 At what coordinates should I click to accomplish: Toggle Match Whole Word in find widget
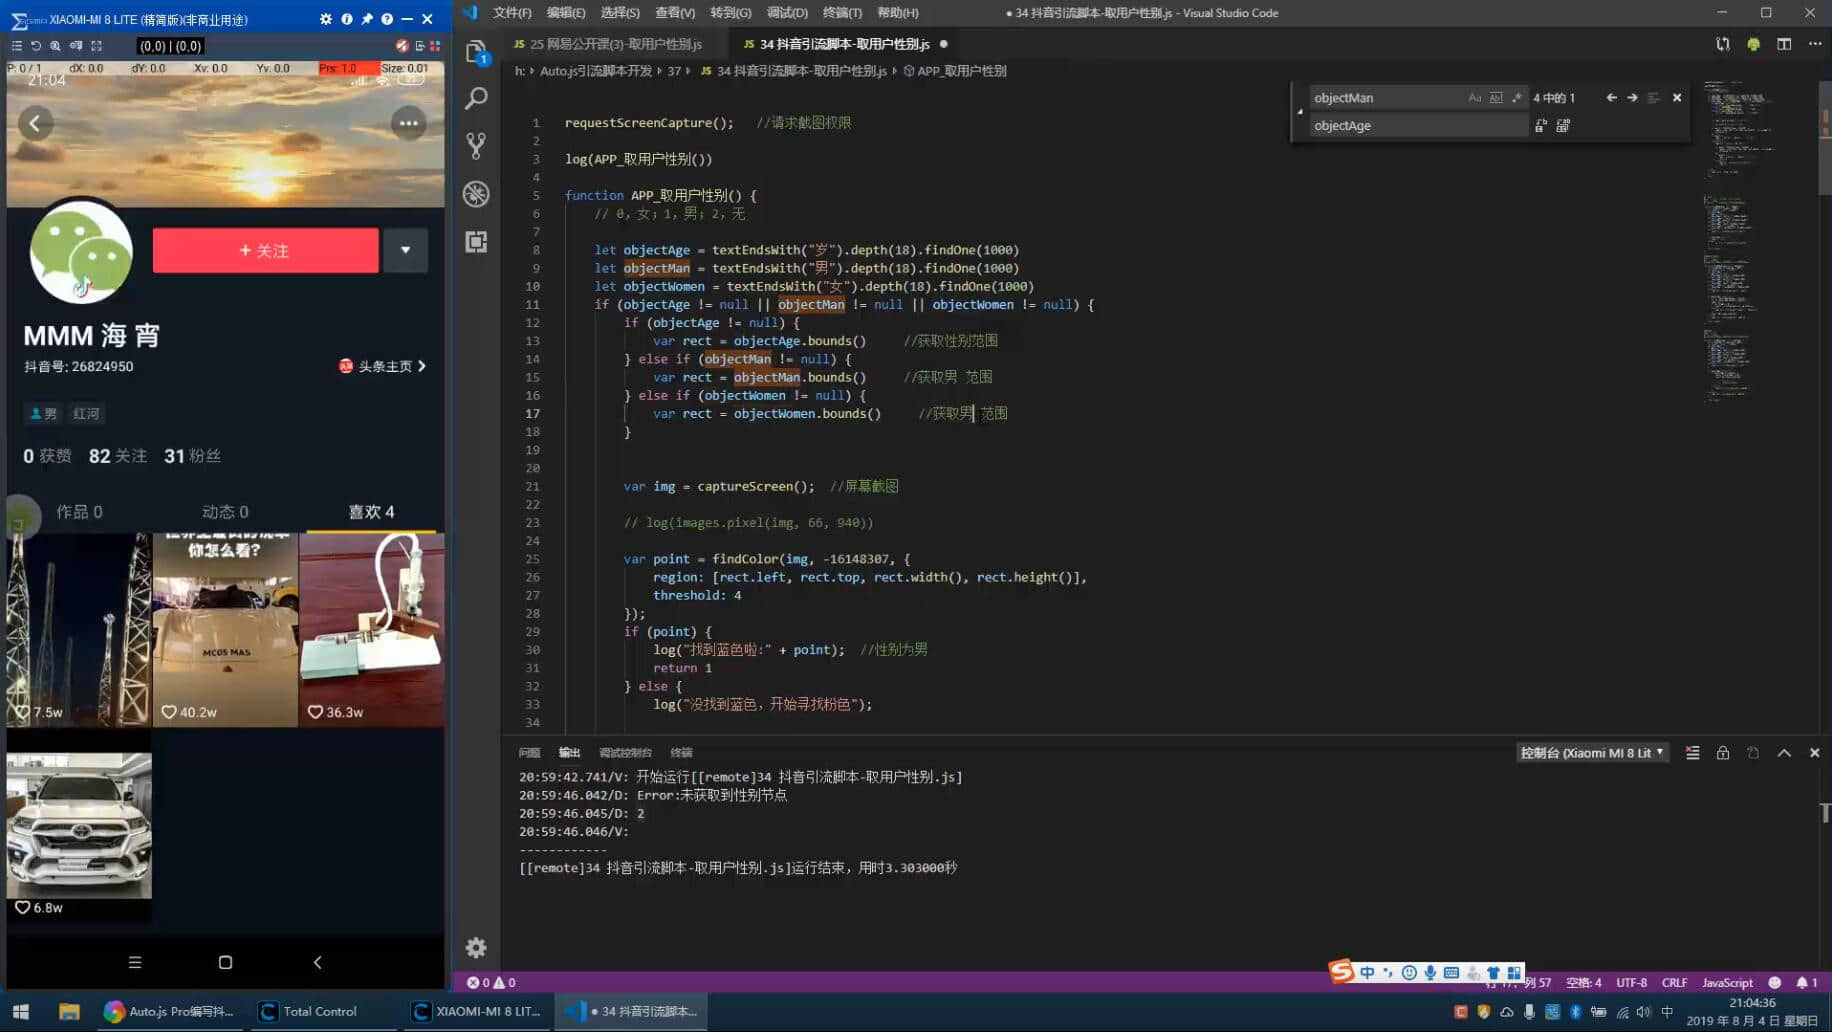click(1496, 98)
